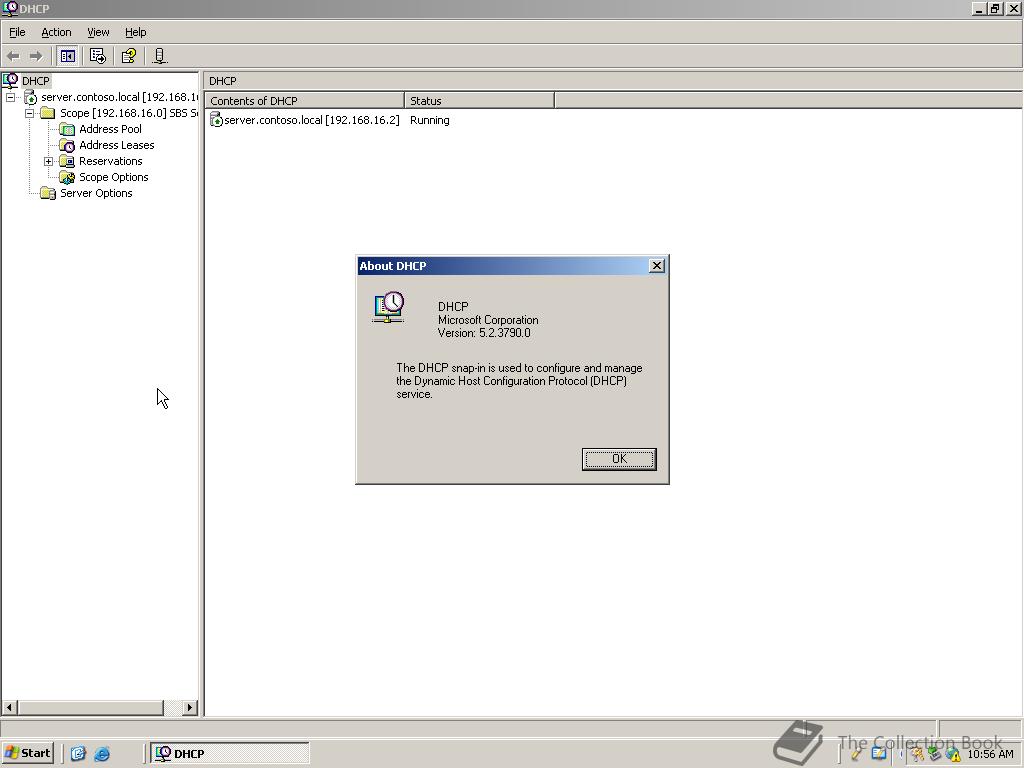The height and width of the screenshot is (768, 1024).
Task: Click the Scope Options folder icon
Action: point(67,177)
